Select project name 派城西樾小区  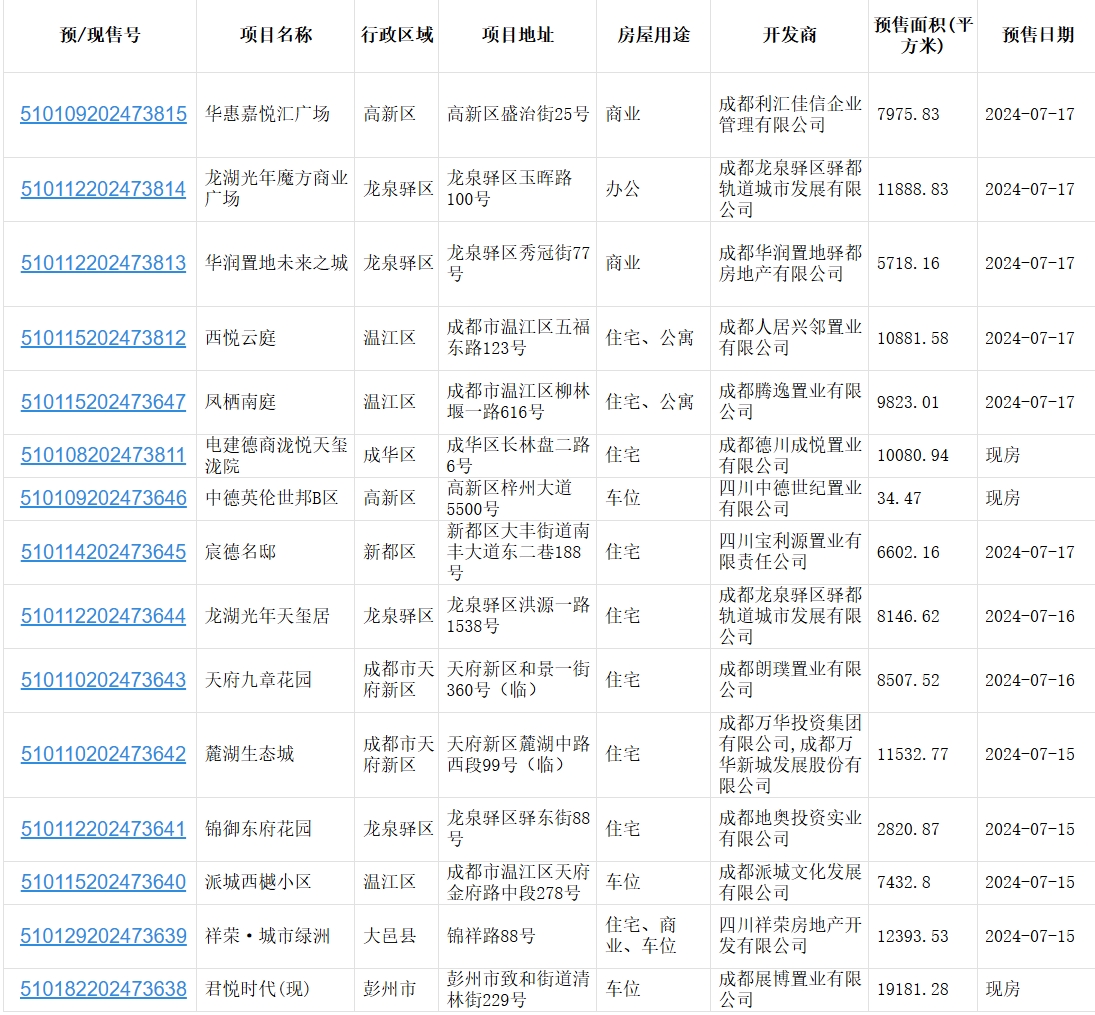pyautogui.click(x=258, y=882)
